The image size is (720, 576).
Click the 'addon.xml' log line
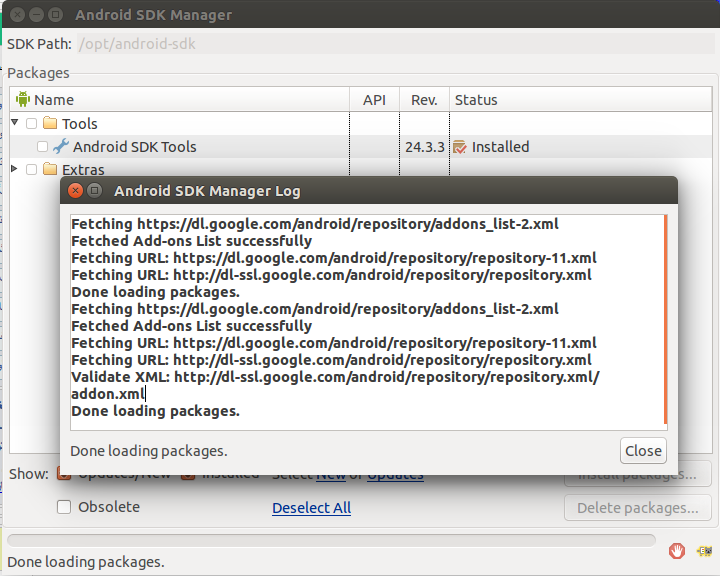click(x=108, y=394)
